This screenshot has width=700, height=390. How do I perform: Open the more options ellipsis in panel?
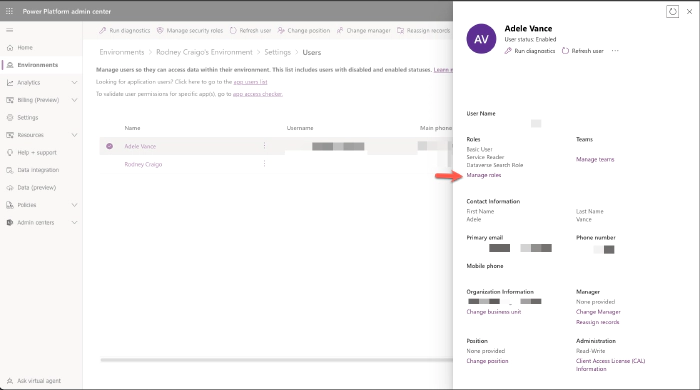point(615,51)
